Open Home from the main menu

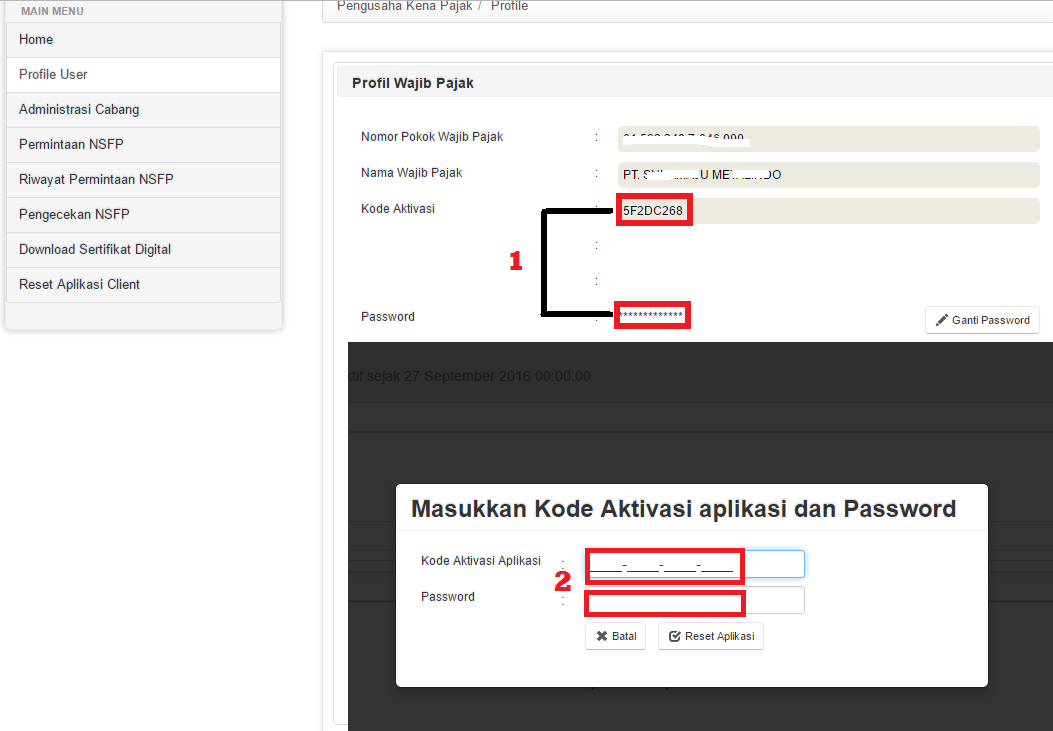pyautogui.click(x=36, y=39)
